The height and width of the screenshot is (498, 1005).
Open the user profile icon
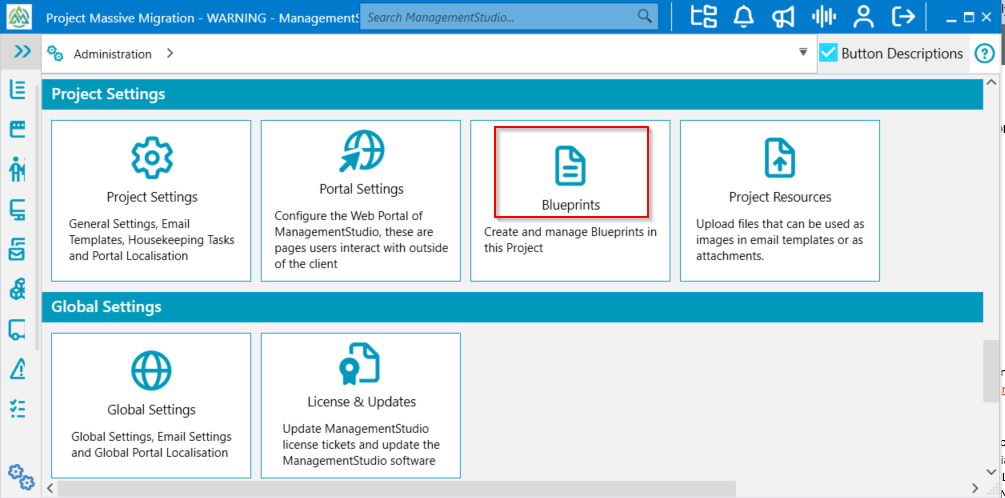pyautogui.click(x=864, y=16)
